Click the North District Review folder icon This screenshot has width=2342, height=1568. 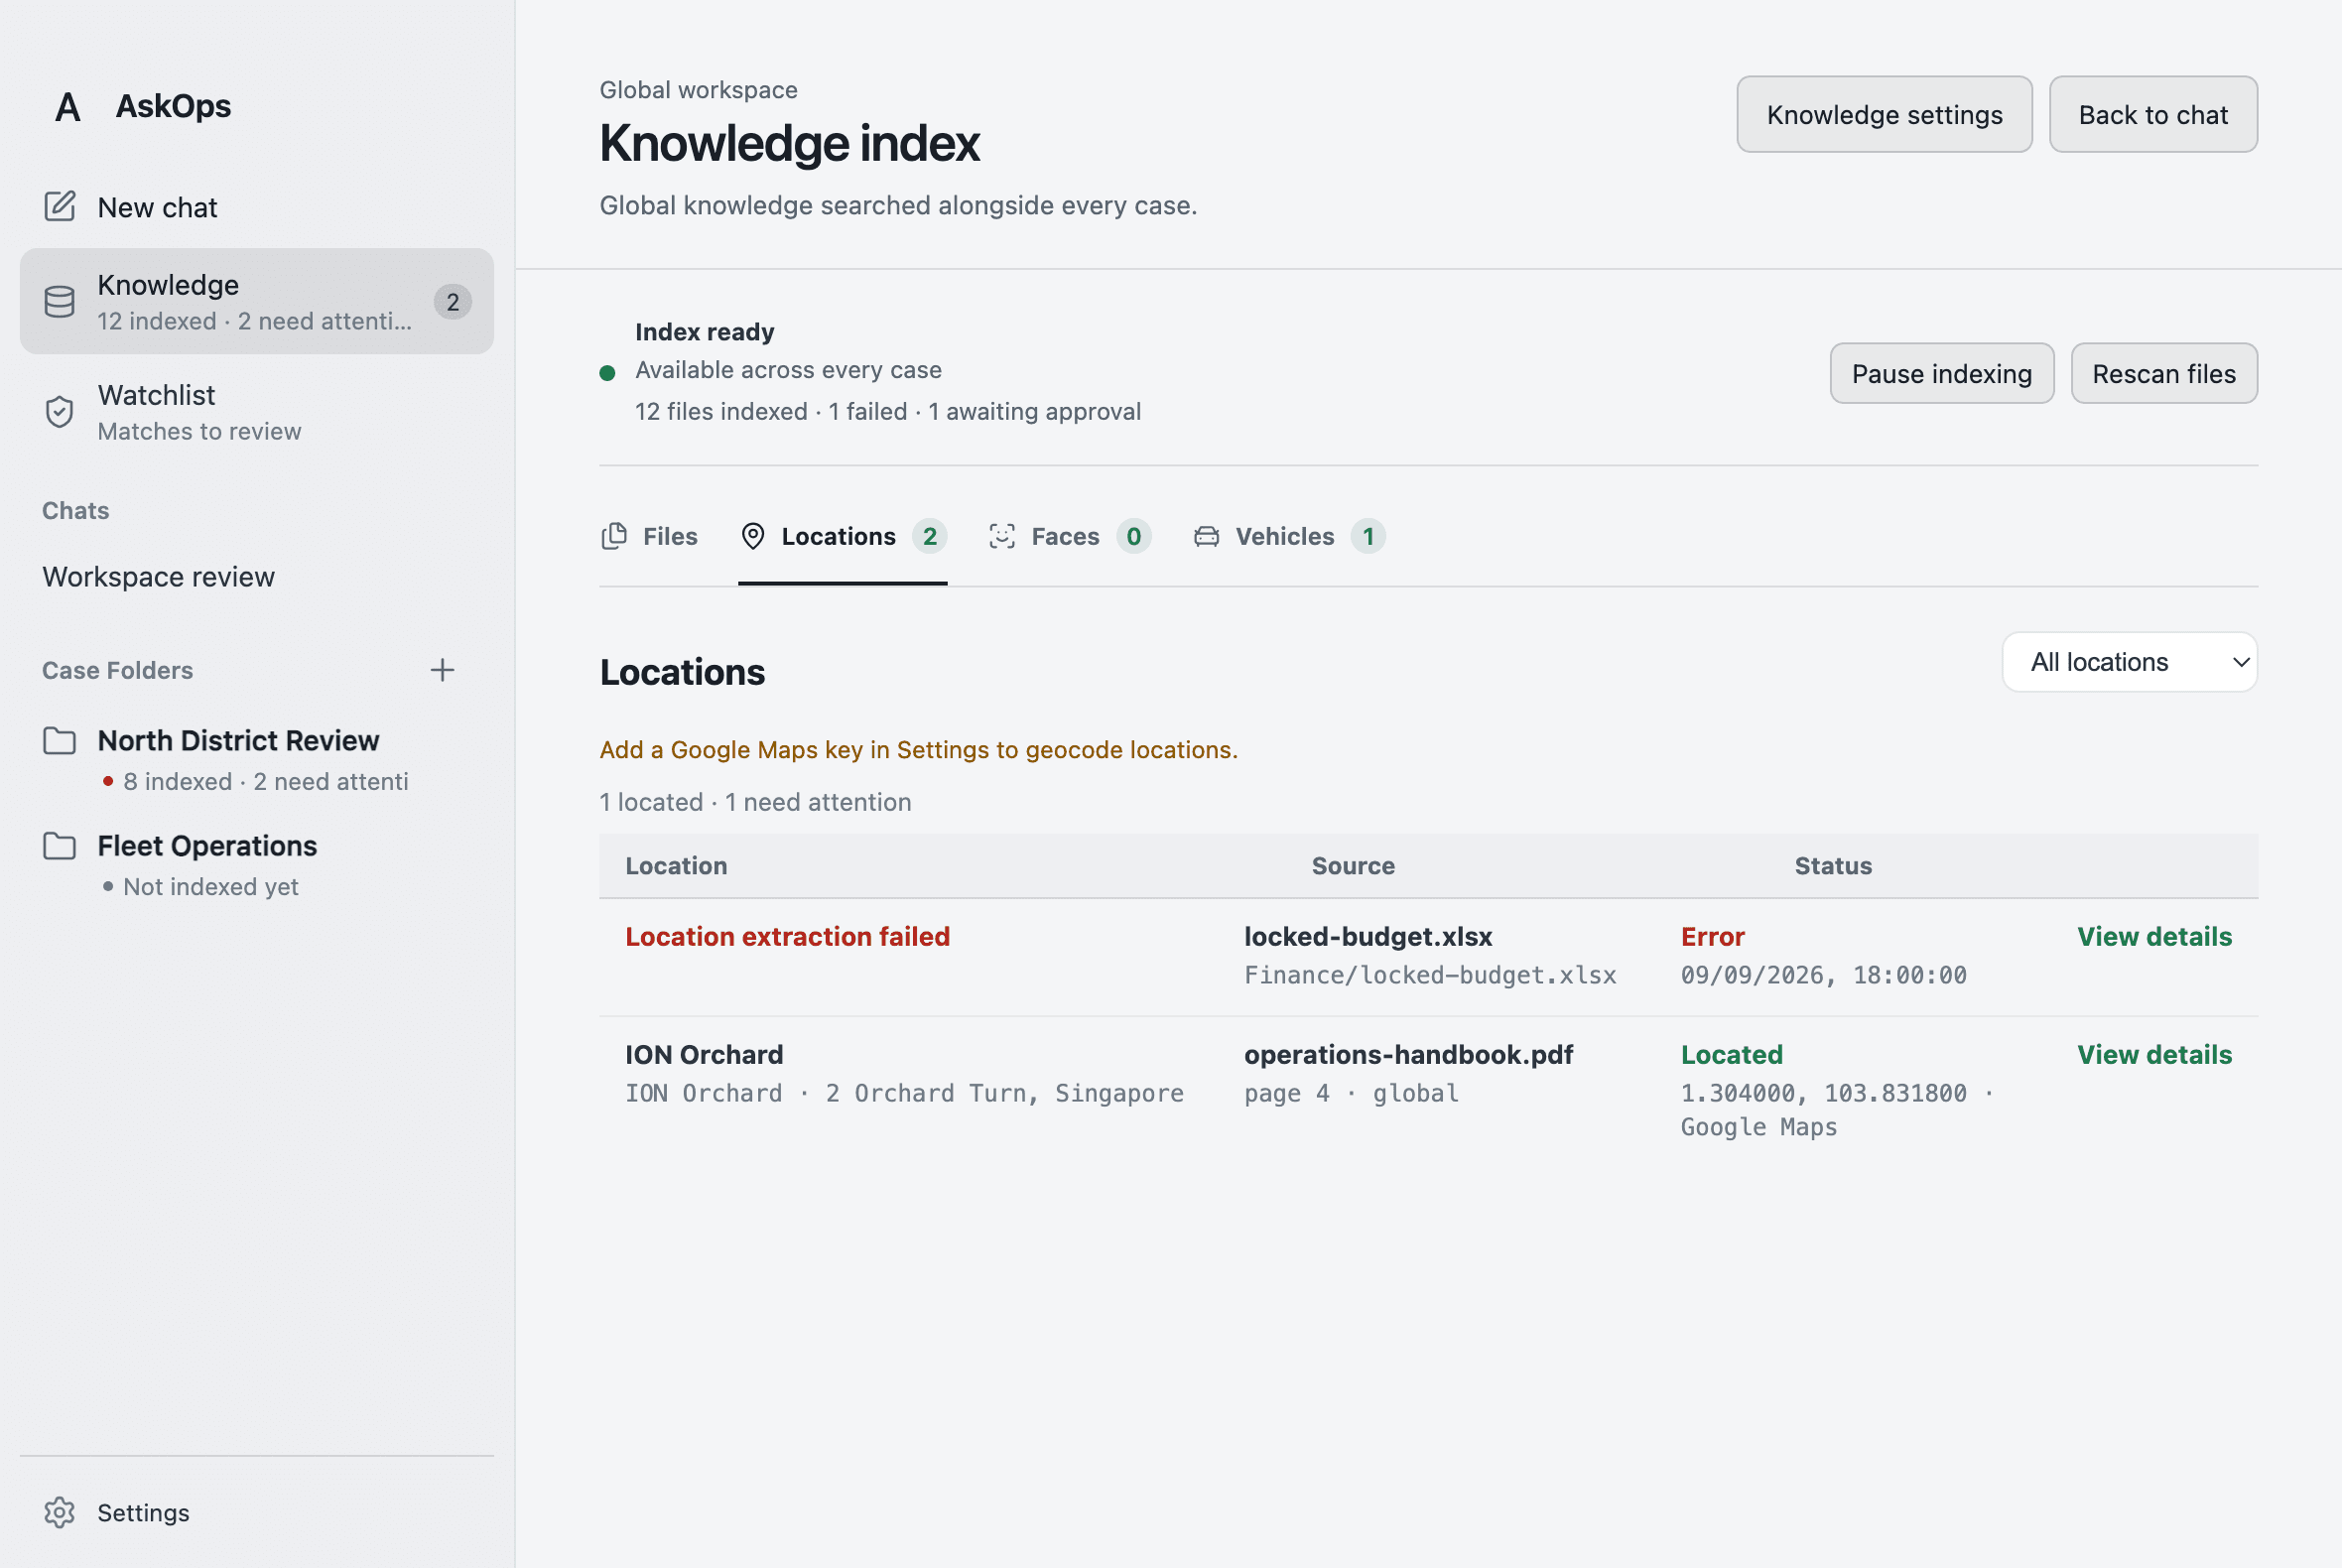click(x=60, y=741)
